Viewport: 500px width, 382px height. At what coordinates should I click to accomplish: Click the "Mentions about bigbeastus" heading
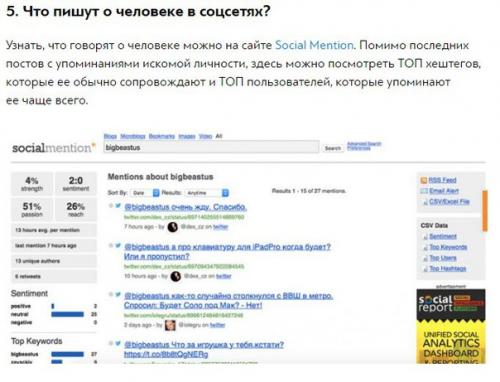[160, 177]
